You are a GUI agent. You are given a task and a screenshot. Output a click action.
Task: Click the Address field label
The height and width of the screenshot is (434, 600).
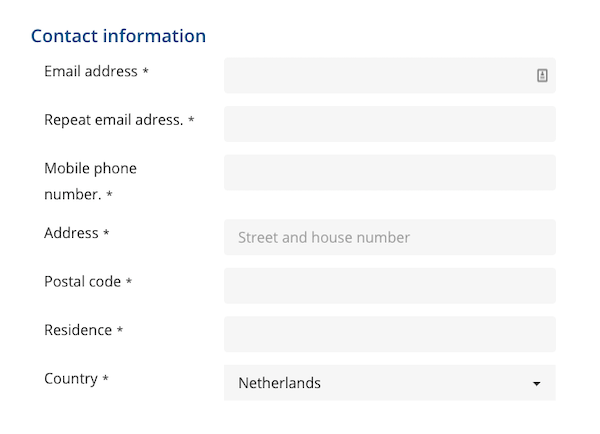coord(71,233)
